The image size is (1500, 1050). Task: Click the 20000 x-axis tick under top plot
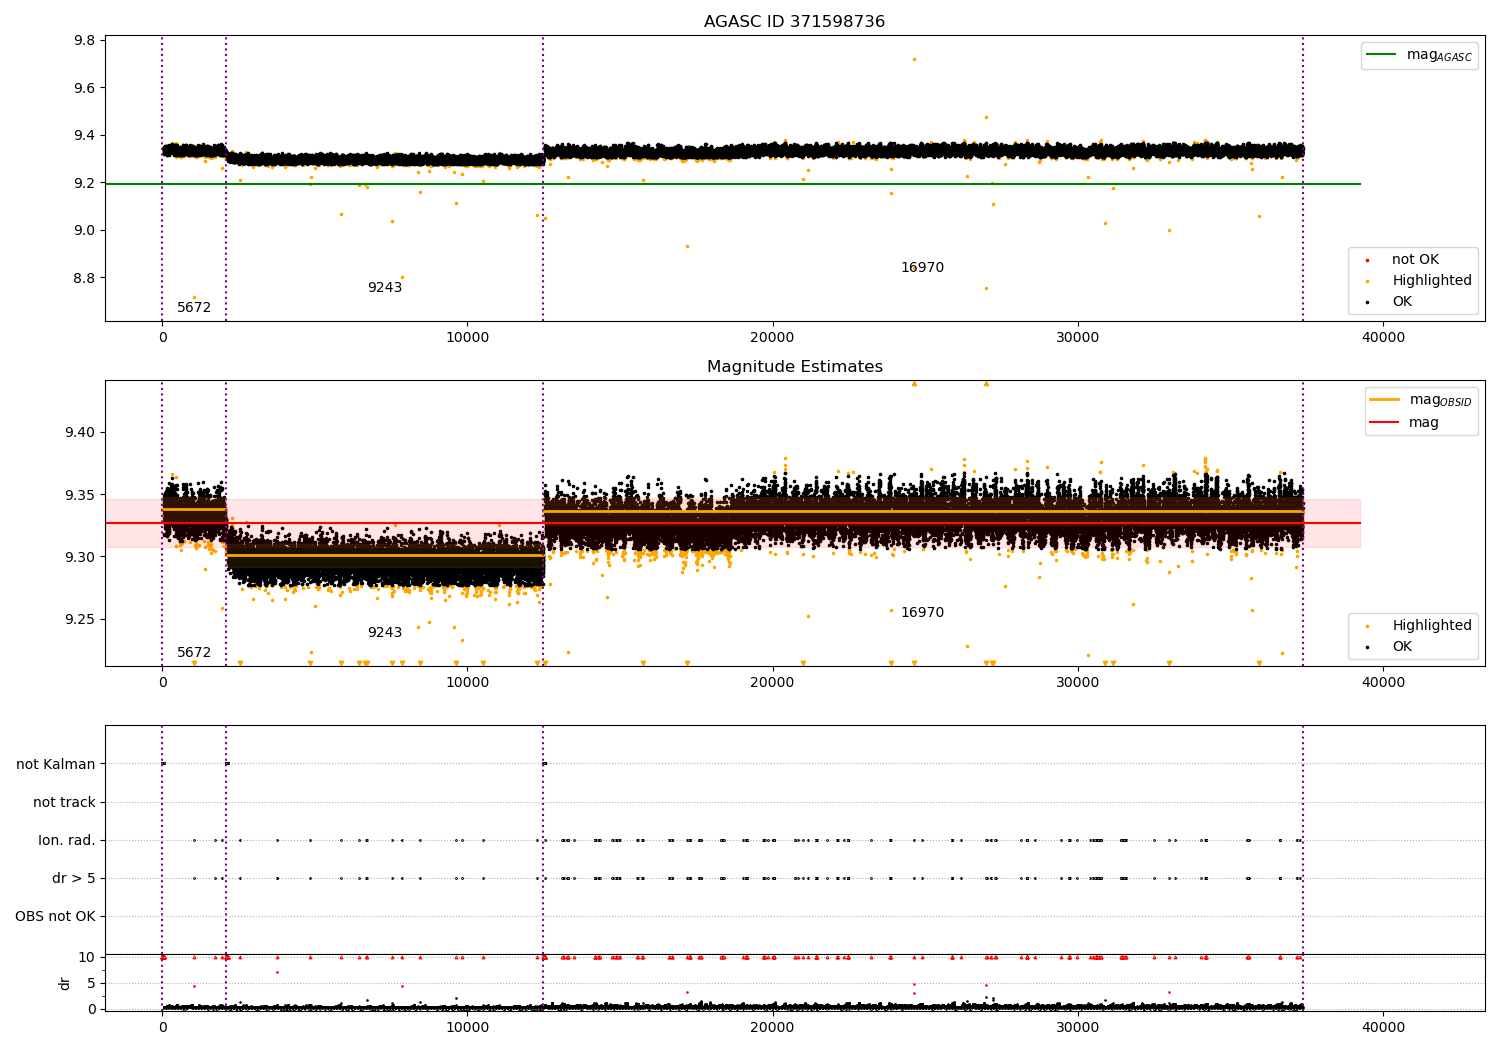(x=773, y=338)
